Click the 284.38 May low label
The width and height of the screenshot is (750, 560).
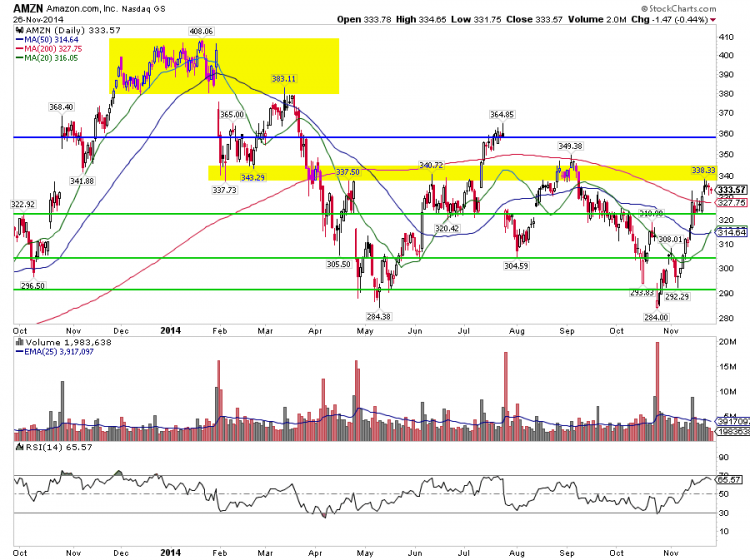pos(378,317)
